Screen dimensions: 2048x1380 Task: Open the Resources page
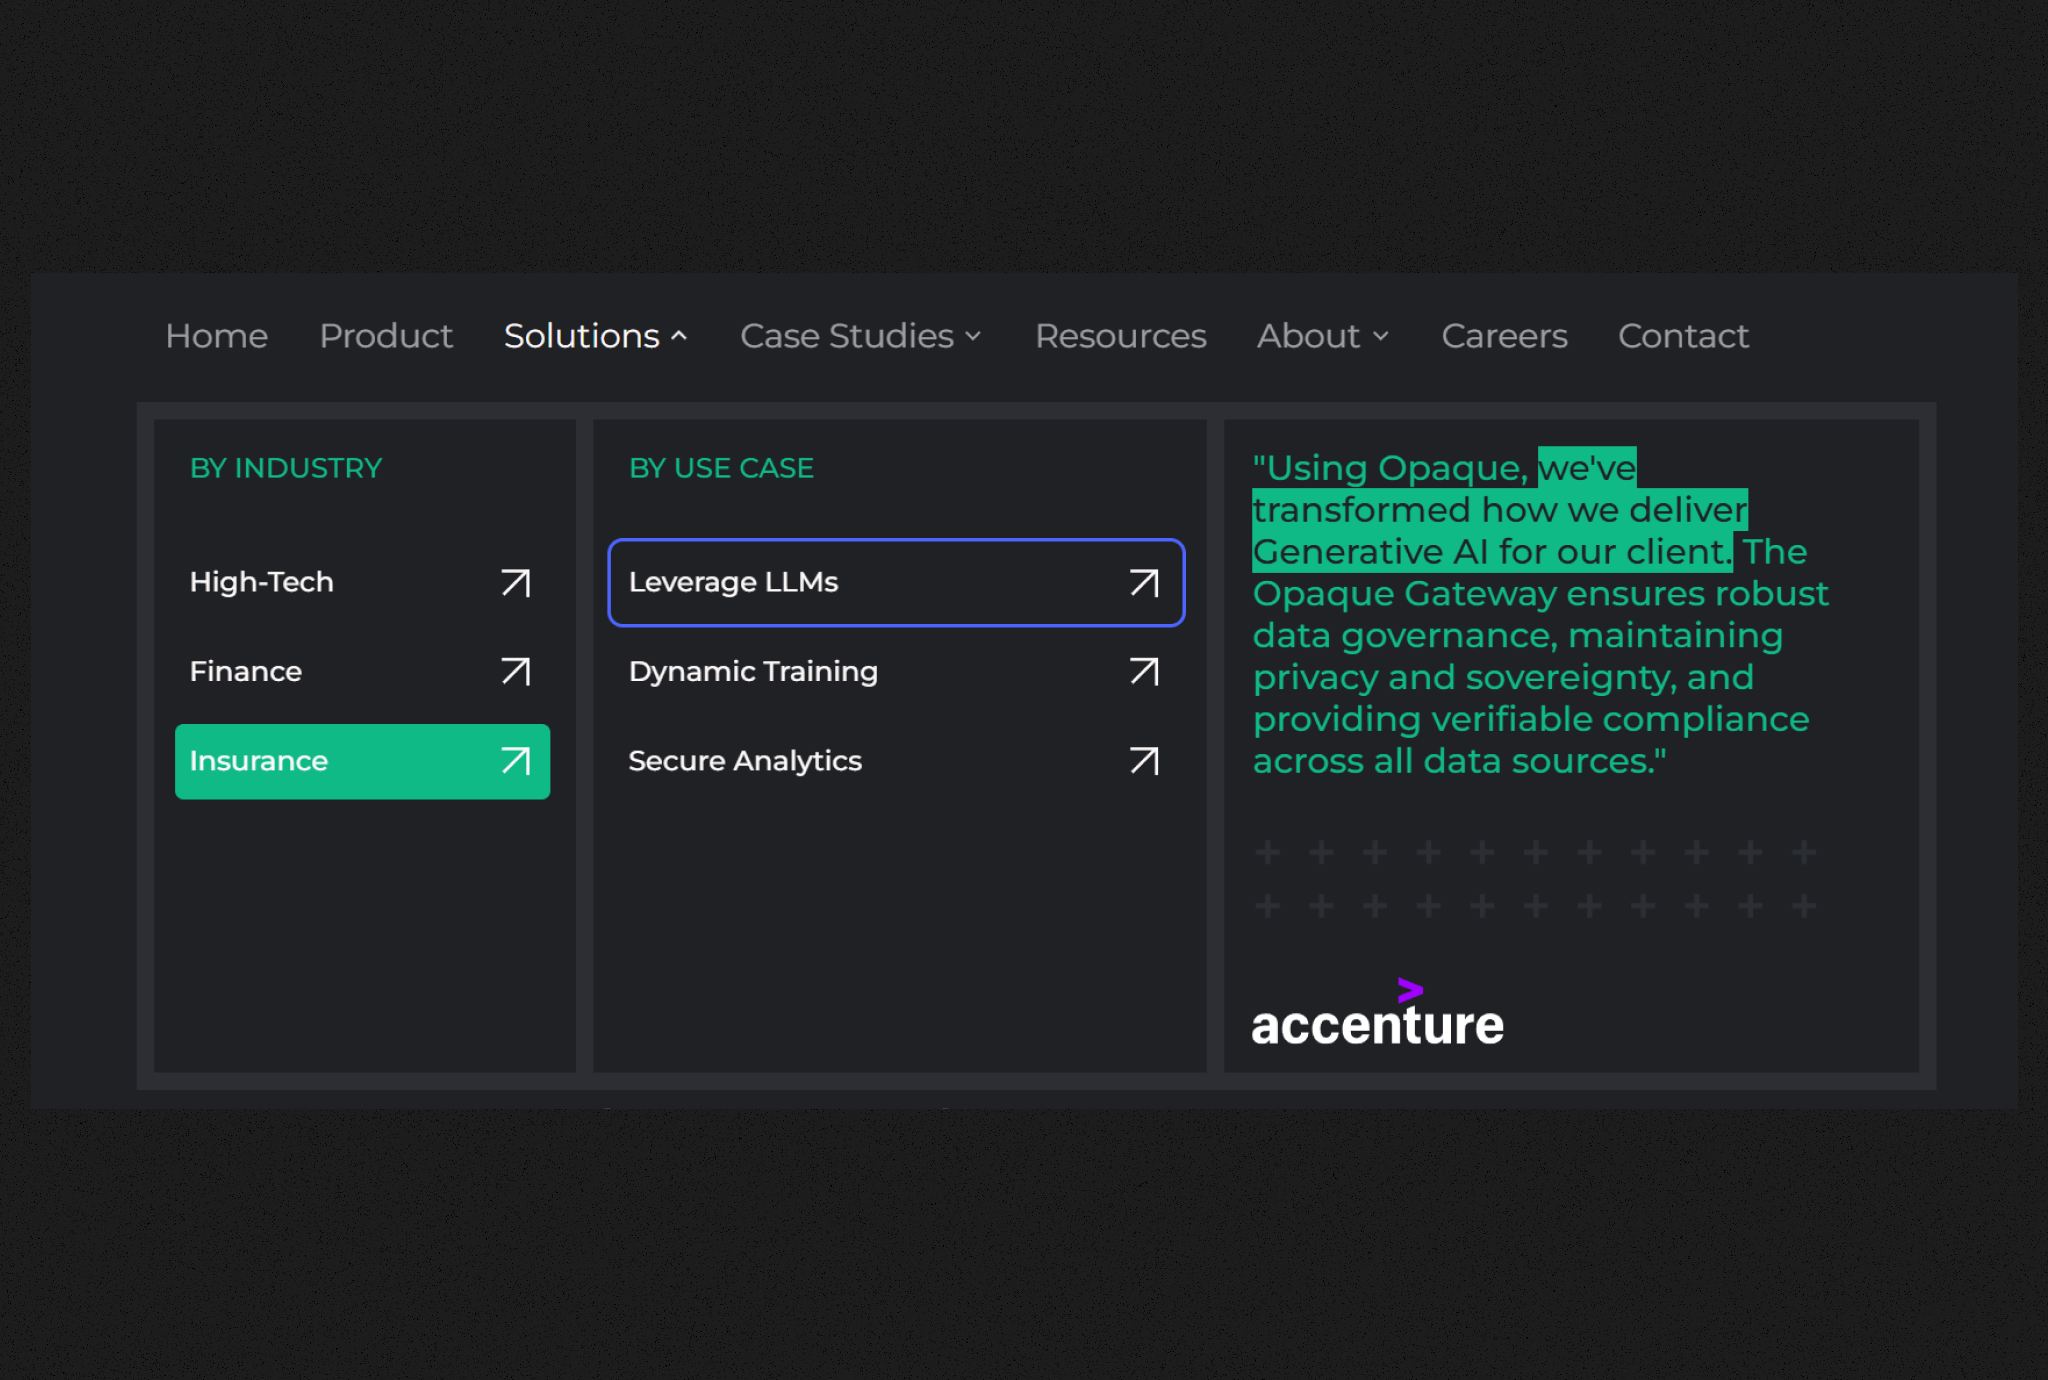[x=1120, y=336]
